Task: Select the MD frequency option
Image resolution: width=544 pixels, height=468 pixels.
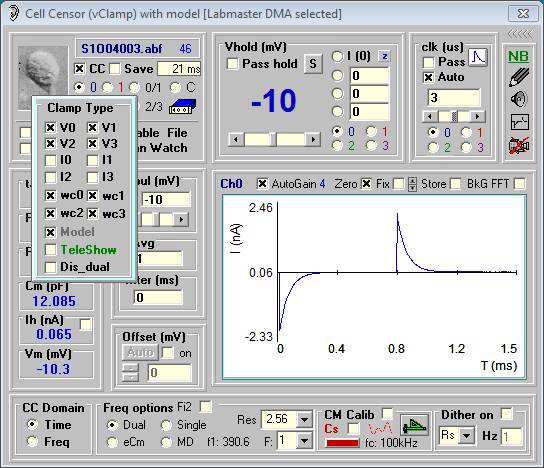Action: (x=166, y=442)
